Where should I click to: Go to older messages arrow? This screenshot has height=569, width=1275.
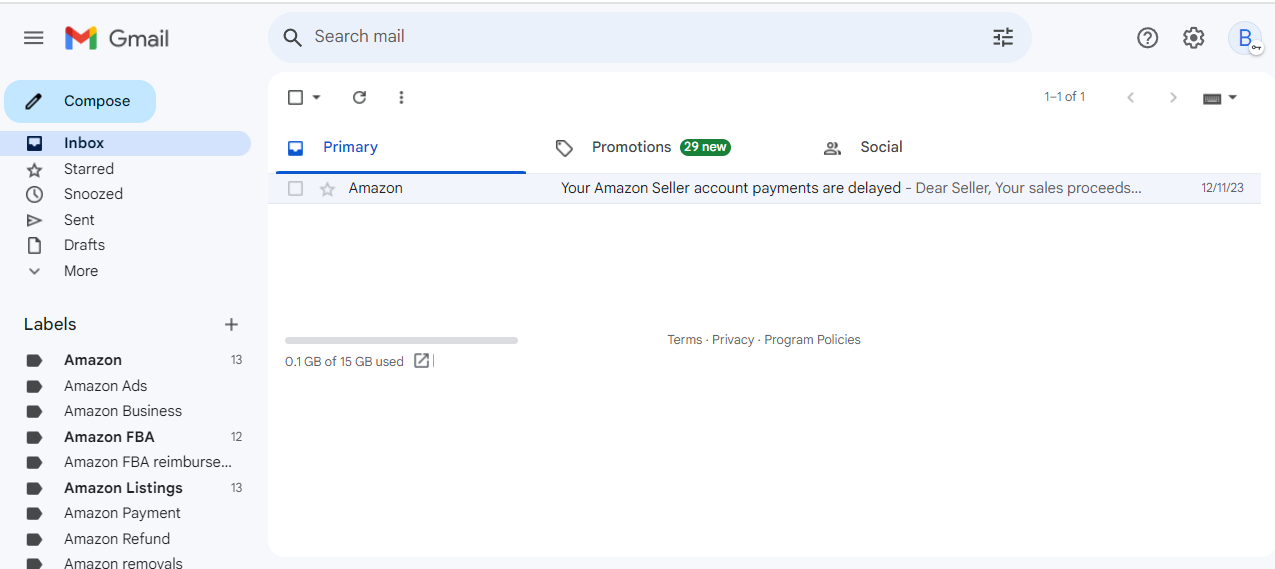point(1173,97)
